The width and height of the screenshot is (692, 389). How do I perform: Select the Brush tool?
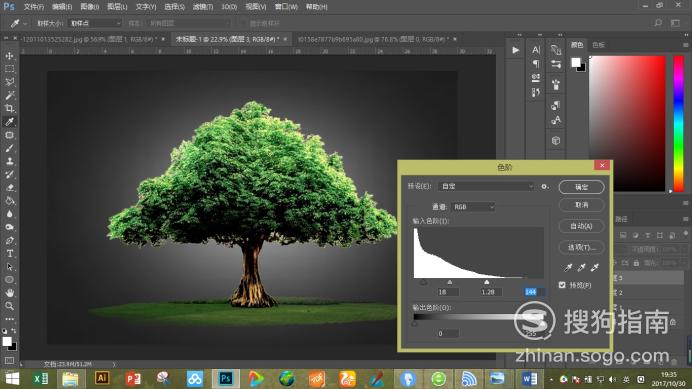[9, 148]
